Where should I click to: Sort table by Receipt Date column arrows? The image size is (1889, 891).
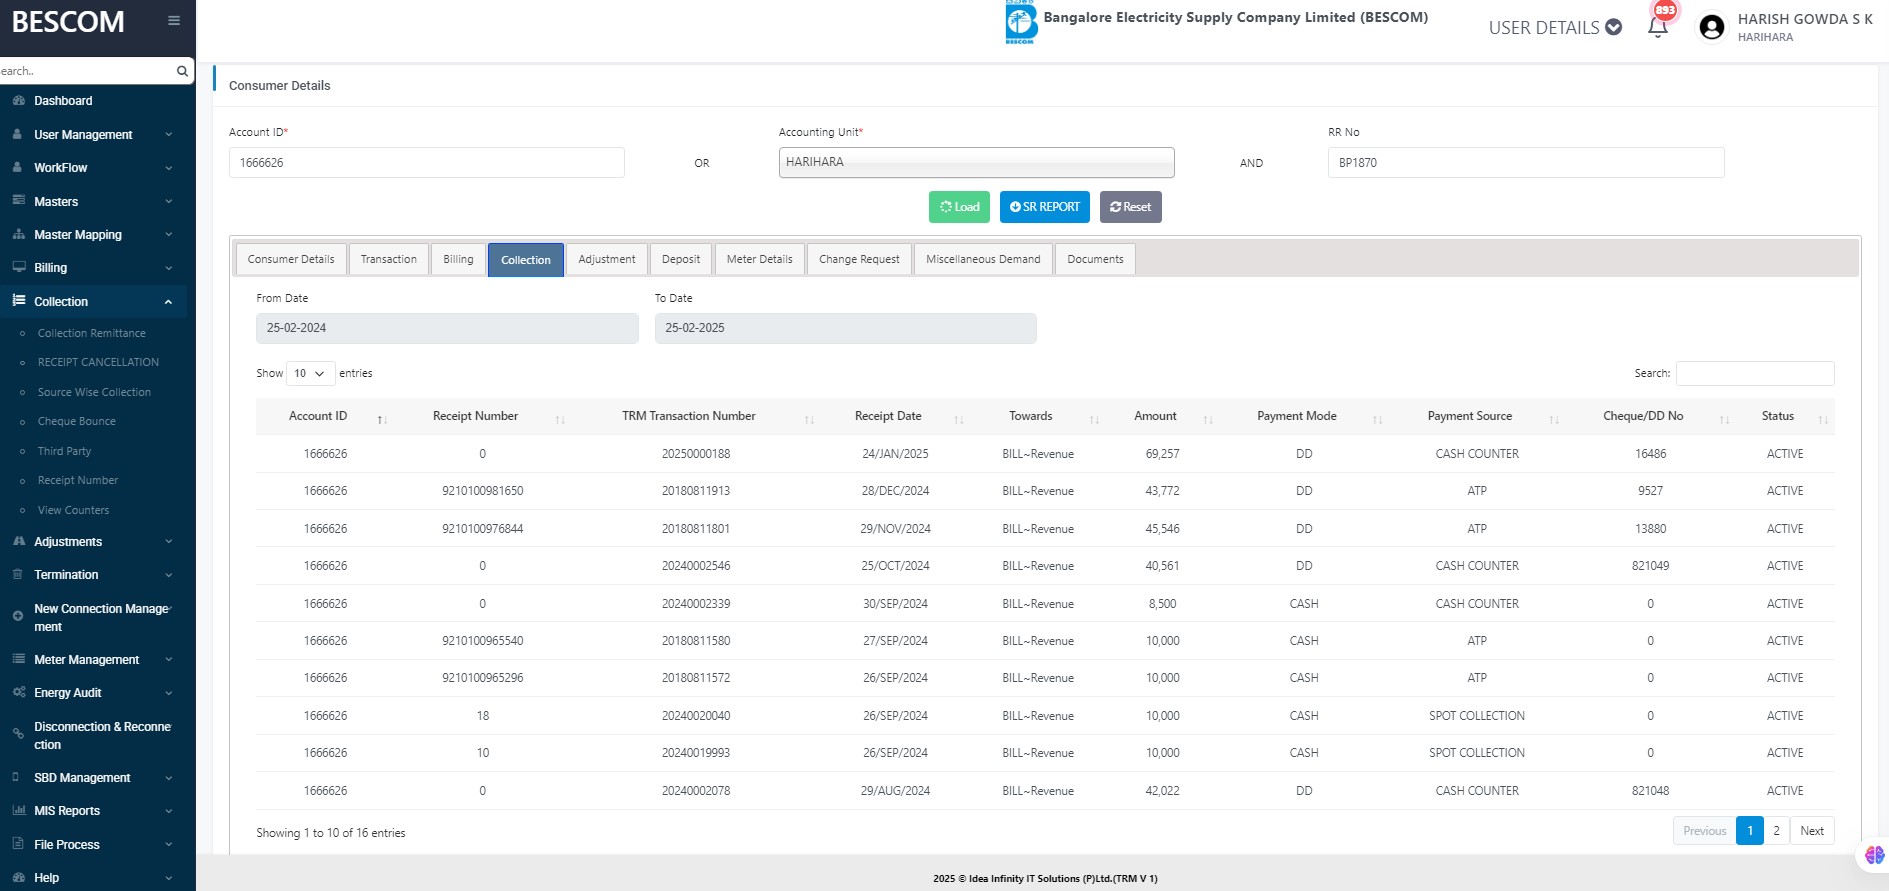tap(959, 420)
